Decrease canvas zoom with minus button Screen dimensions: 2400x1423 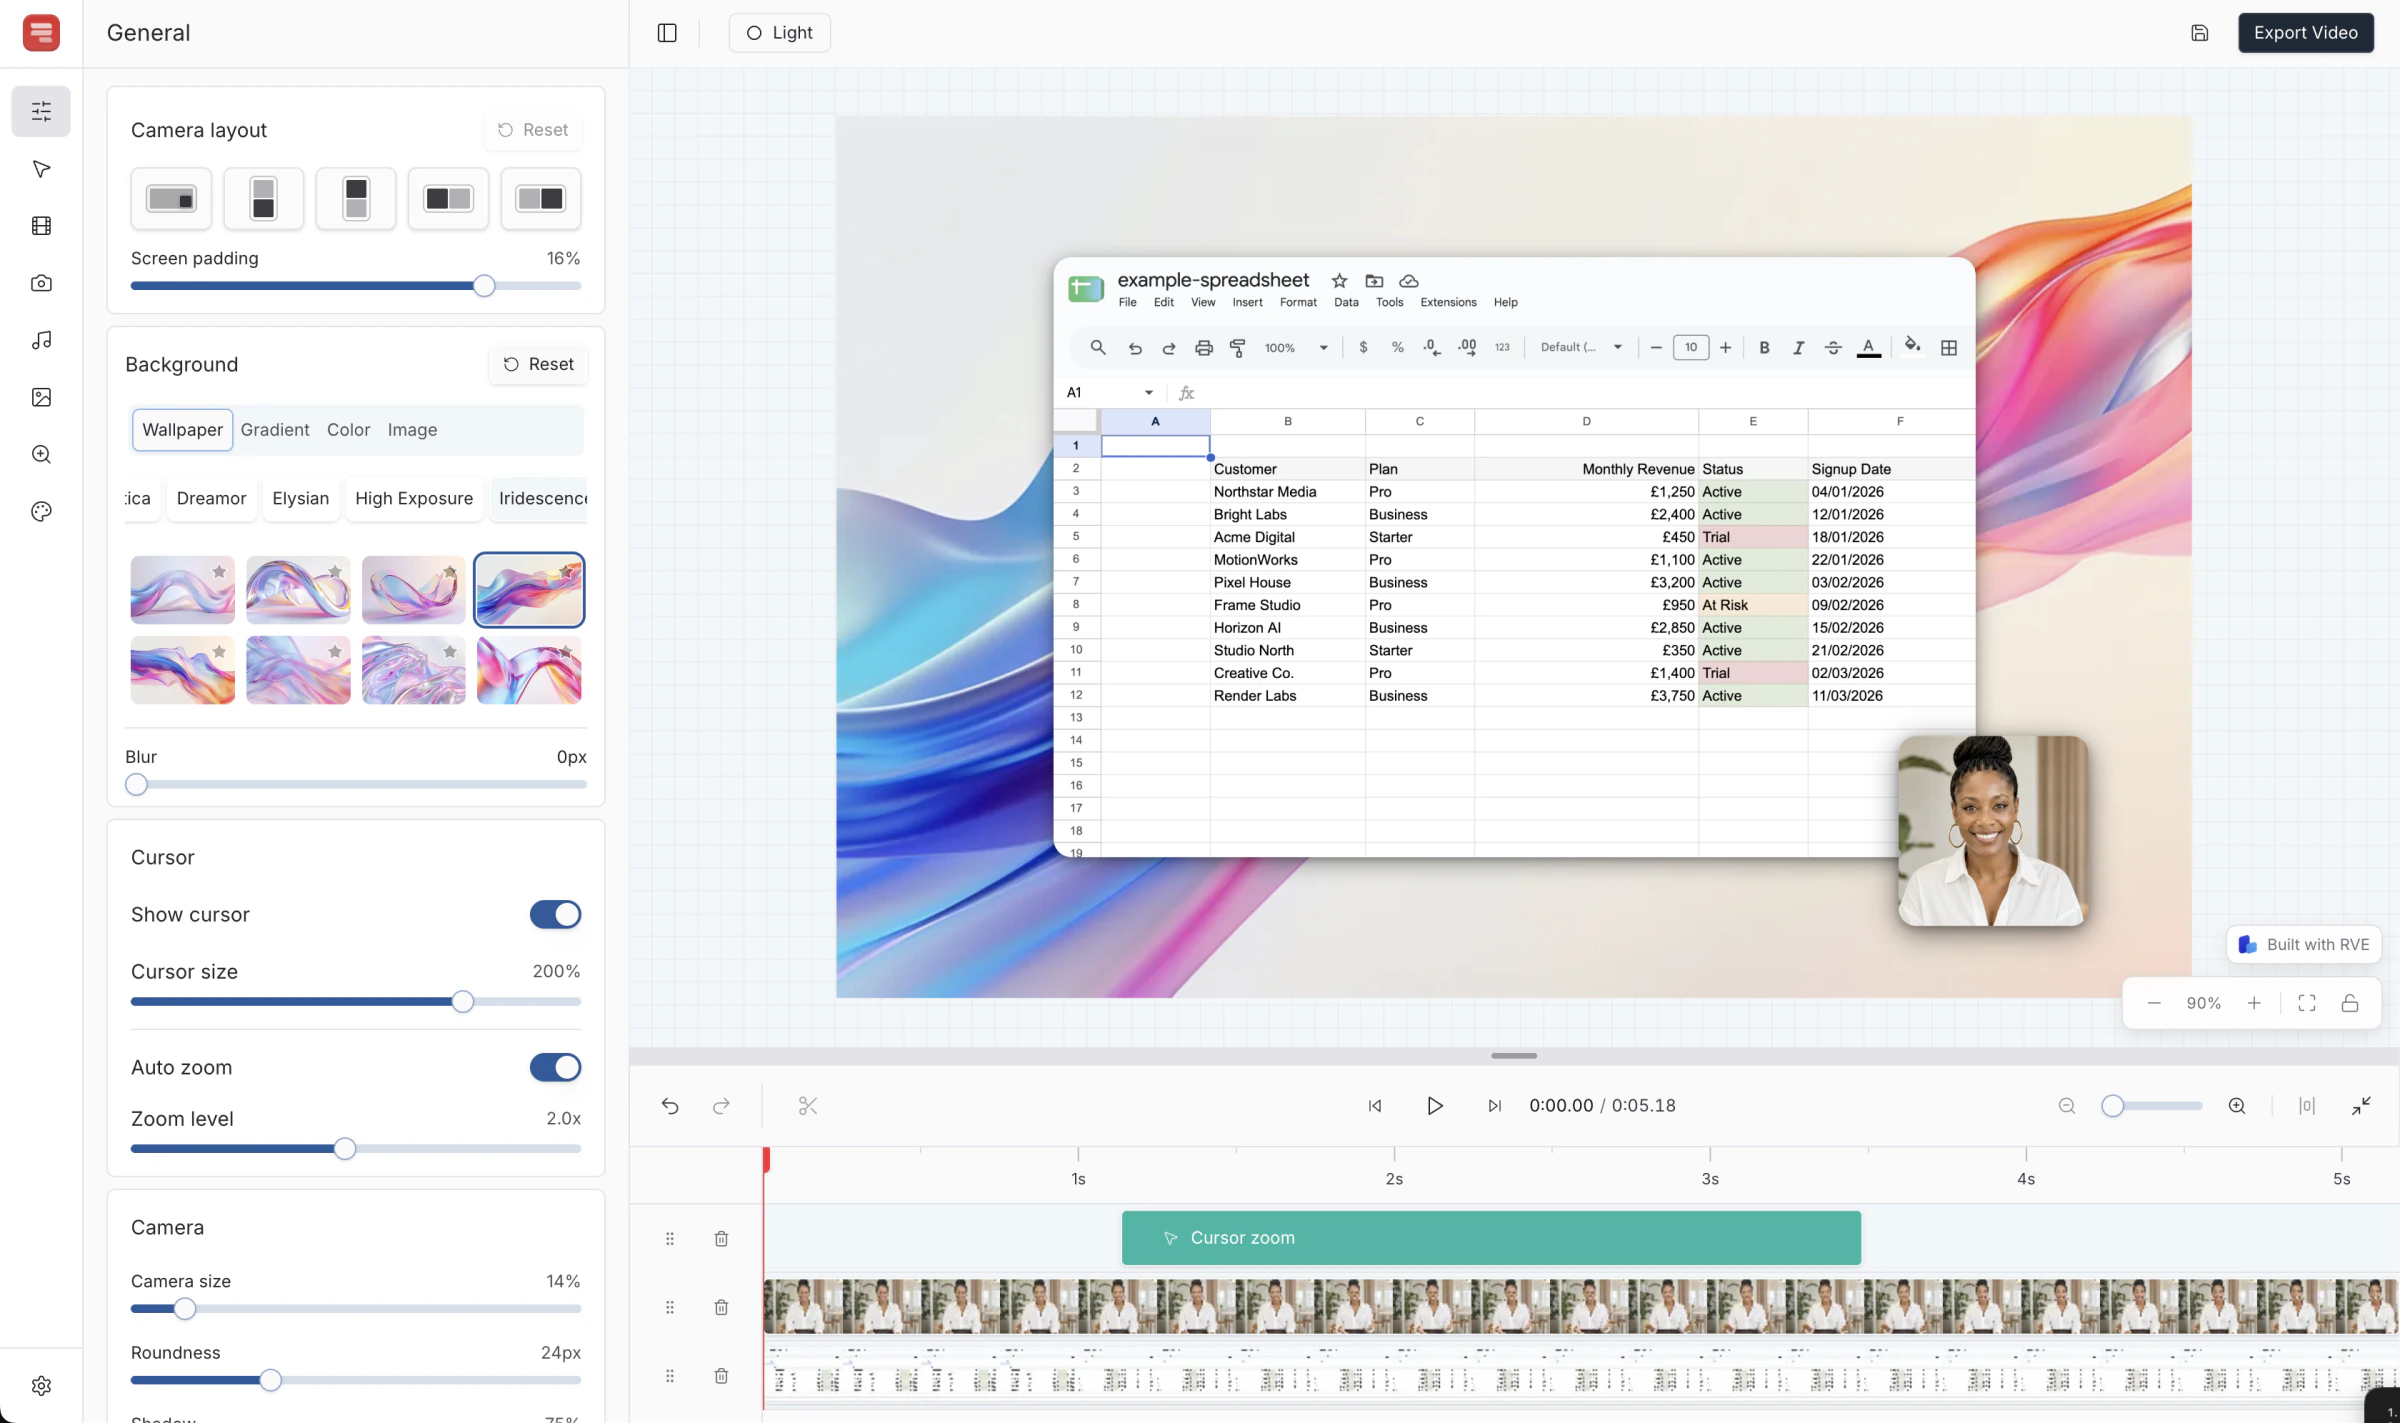point(2154,1003)
